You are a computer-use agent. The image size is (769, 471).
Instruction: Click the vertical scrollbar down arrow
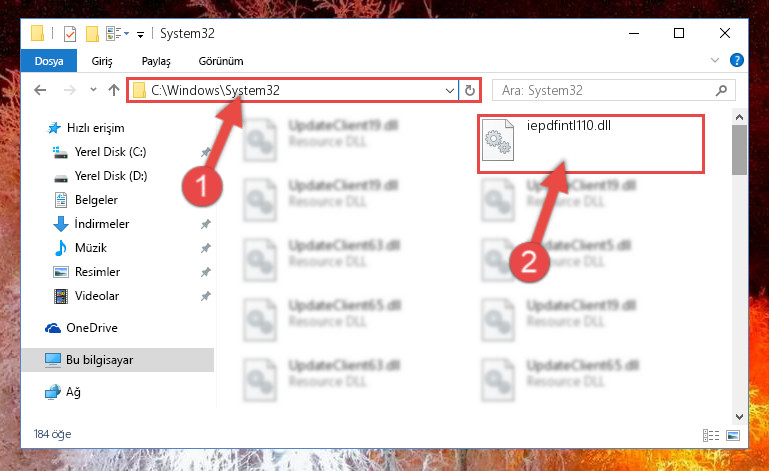tap(739, 417)
